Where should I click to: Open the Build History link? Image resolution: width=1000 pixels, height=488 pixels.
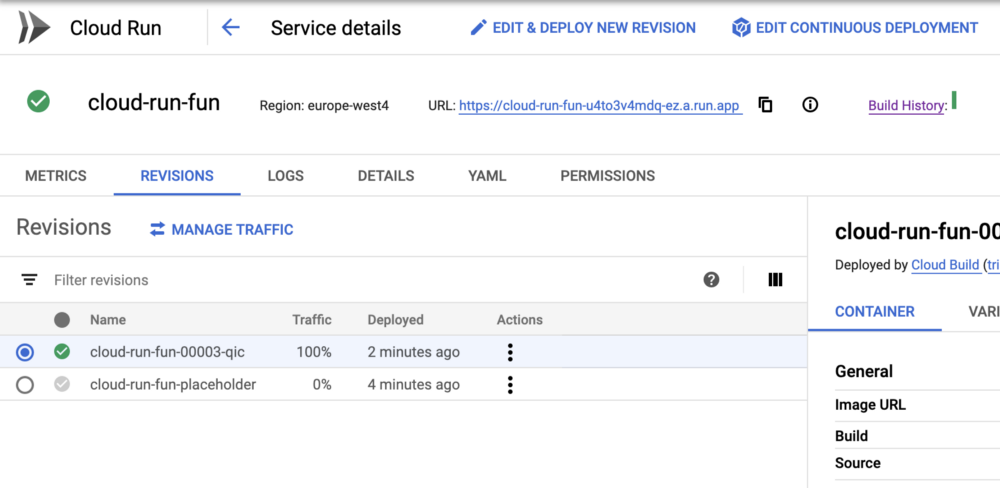click(906, 106)
